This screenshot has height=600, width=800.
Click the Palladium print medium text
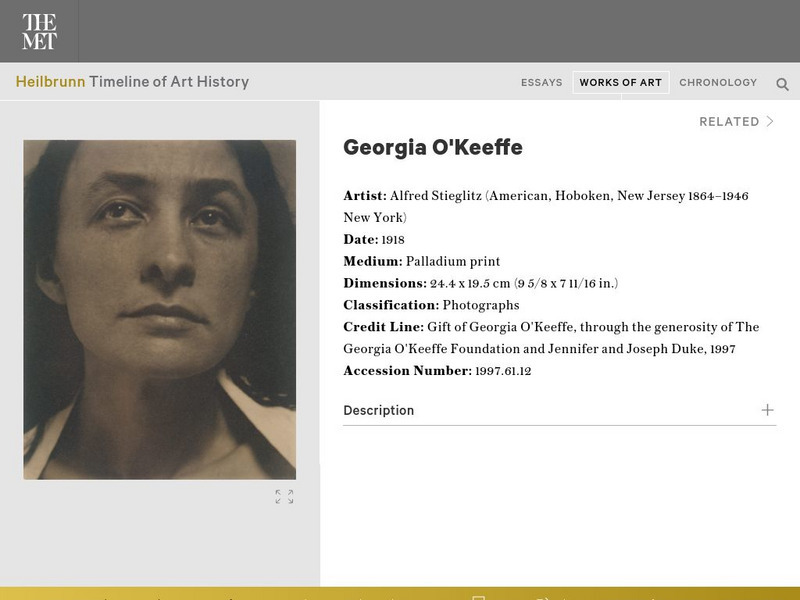coord(453,262)
